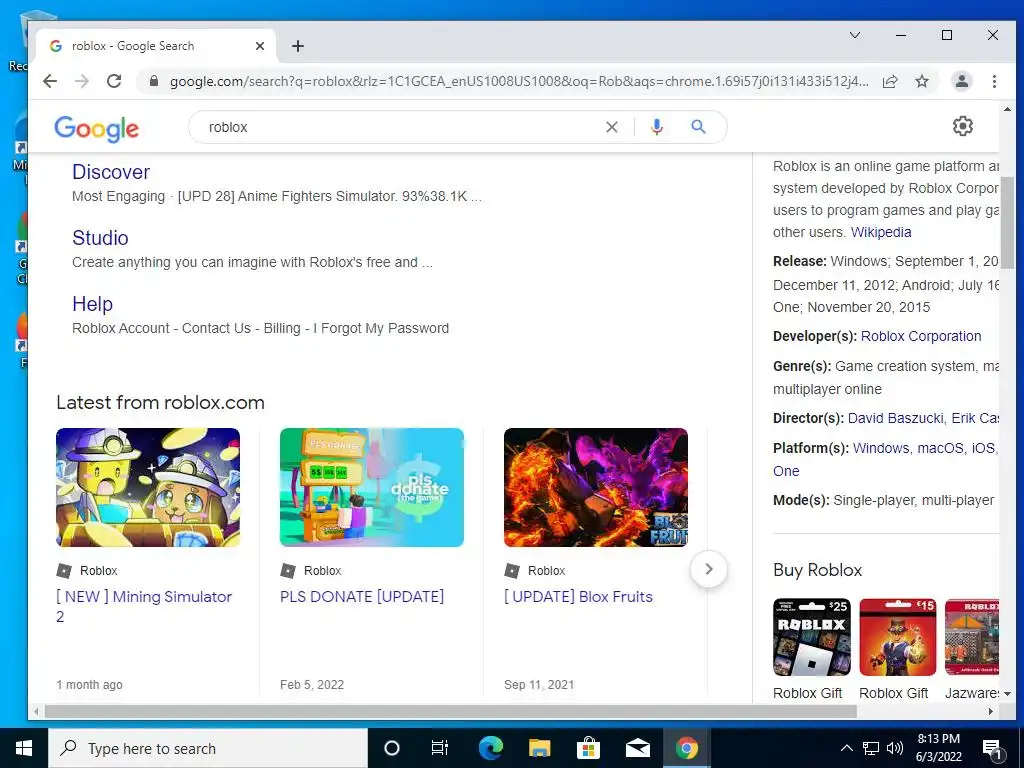The image size is (1024, 768).
Task: Open the Windows Start menu
Action: tap(24, 748)
